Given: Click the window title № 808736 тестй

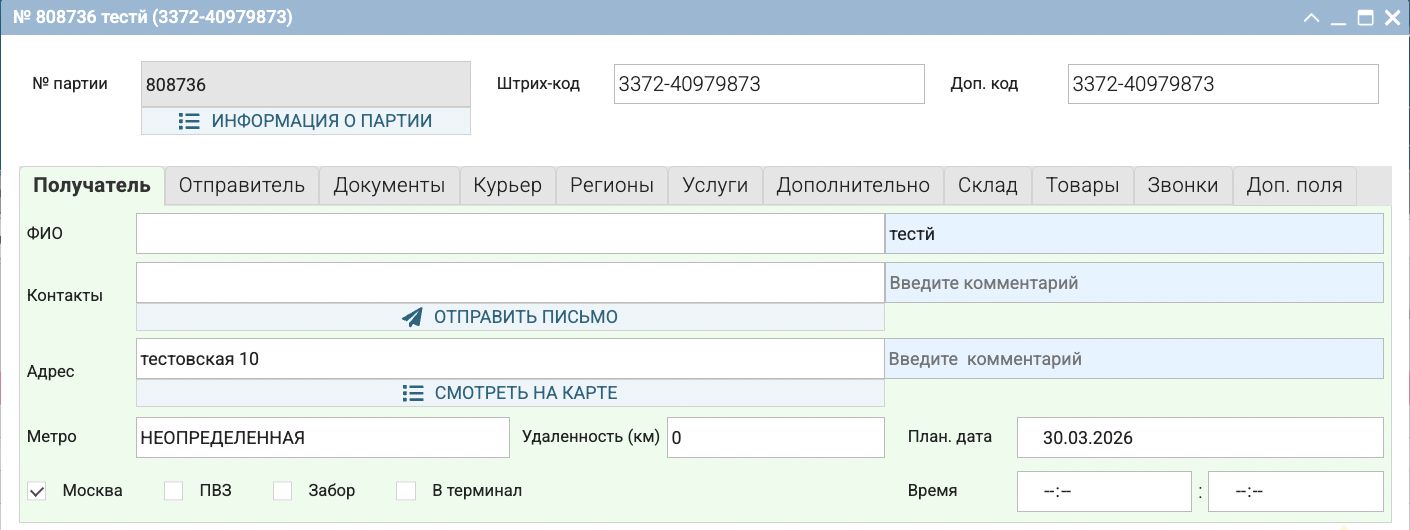Looking at the screenshot, I should point(153,18).
